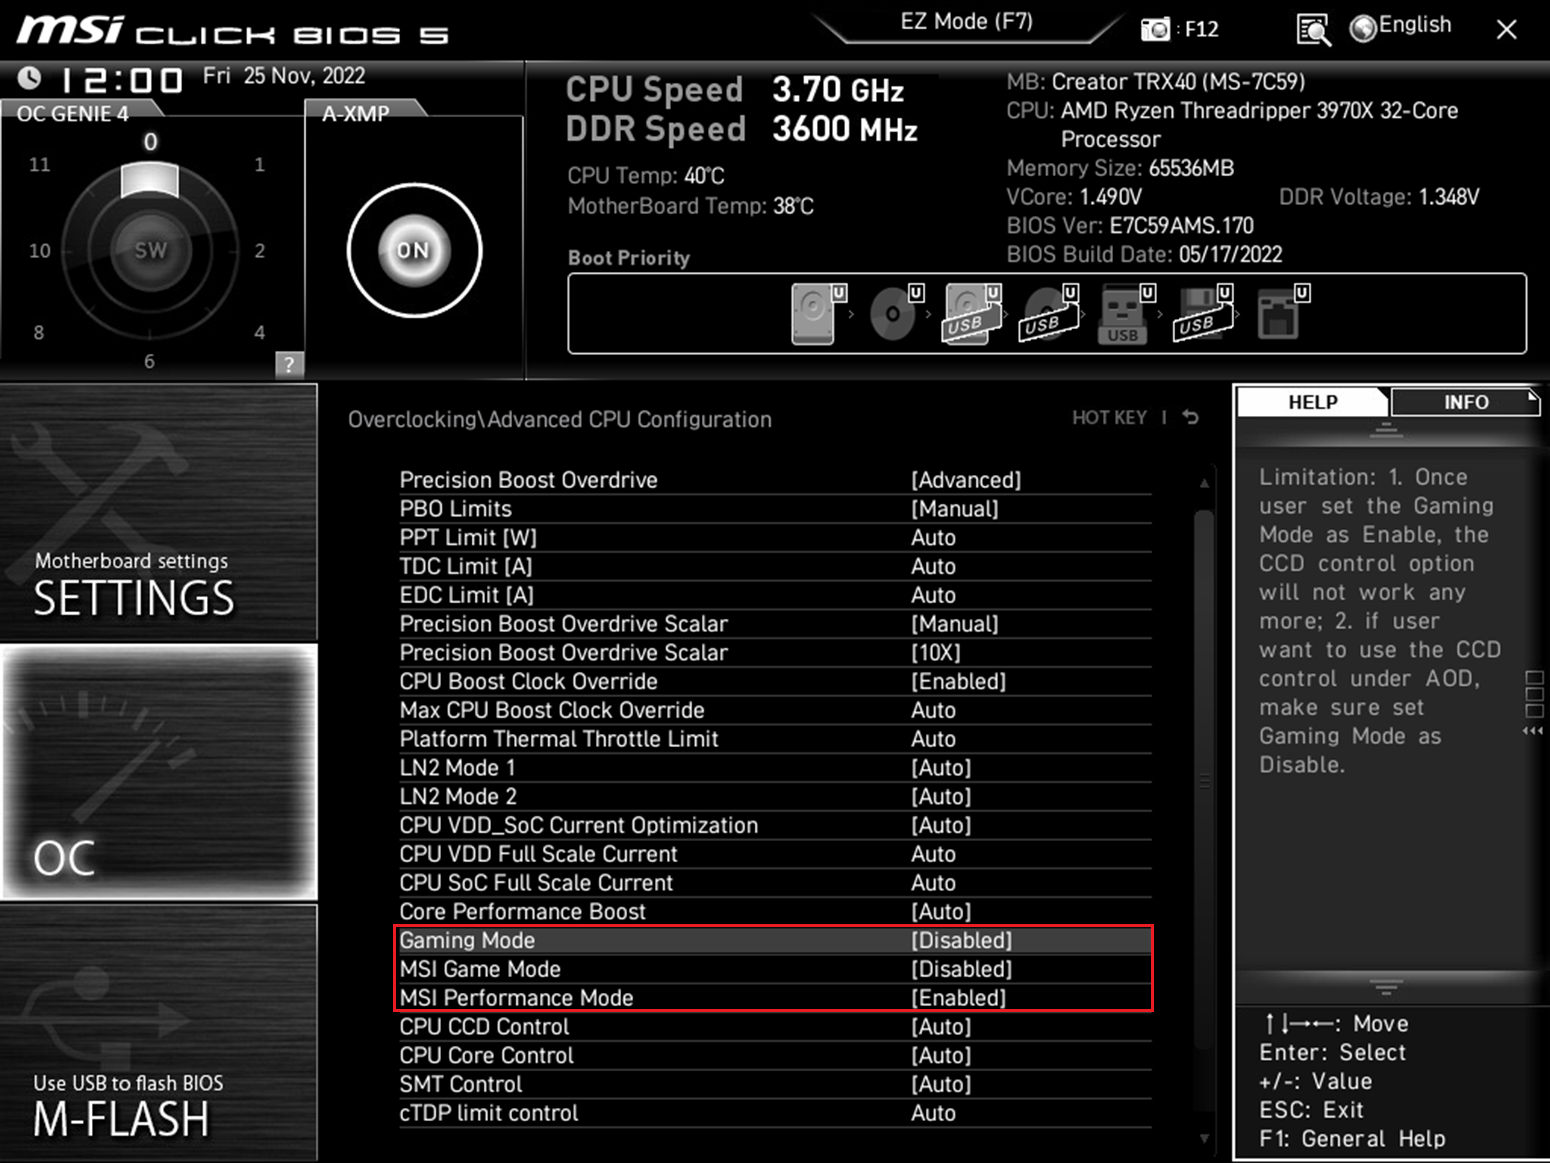The width and height of the screenshot is (1550, 1163).
Task: Click the scroll-up arrow of the settings list
Action: click(x=1204, y=483)
